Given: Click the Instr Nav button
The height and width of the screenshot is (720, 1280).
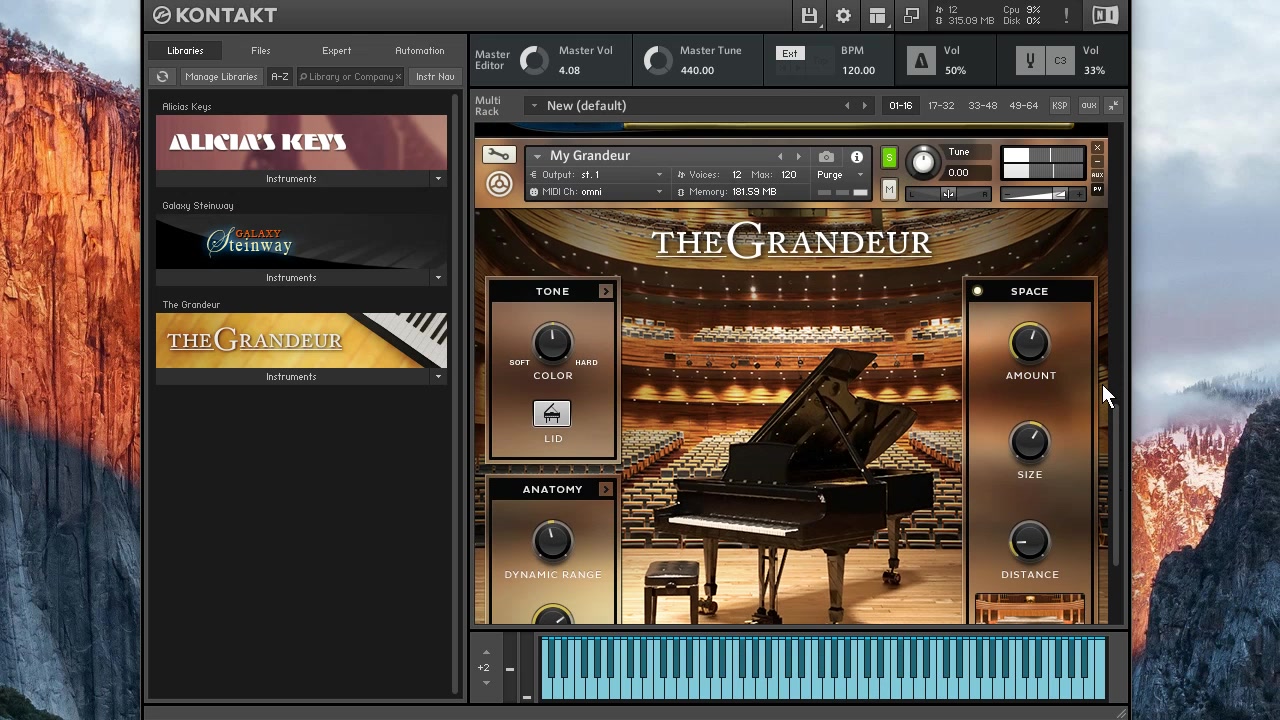Looking at the screenshot, I should [435, 76].
